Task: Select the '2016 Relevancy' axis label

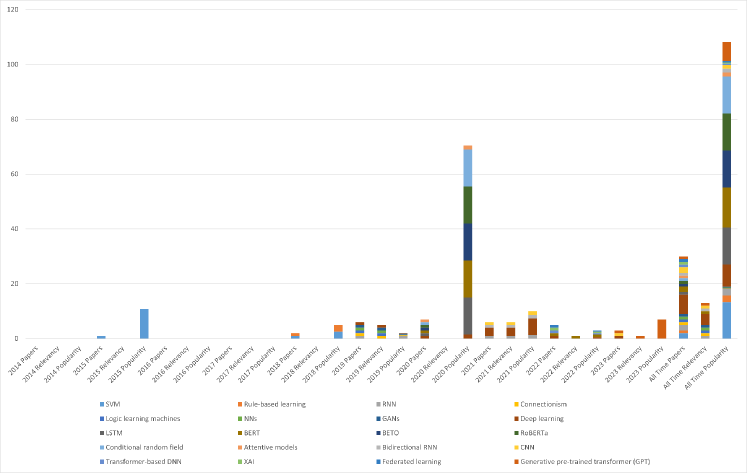Action: pos(170,365)
